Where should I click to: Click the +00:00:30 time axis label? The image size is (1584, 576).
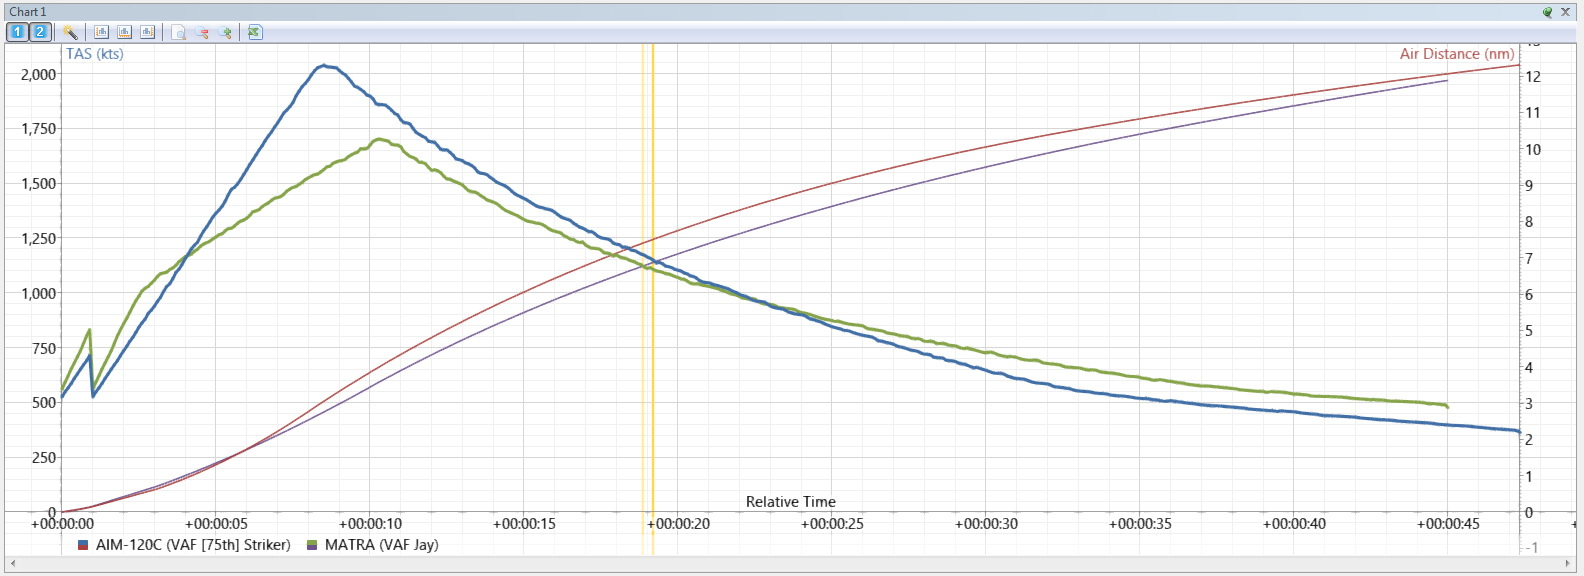pos(987,524)
